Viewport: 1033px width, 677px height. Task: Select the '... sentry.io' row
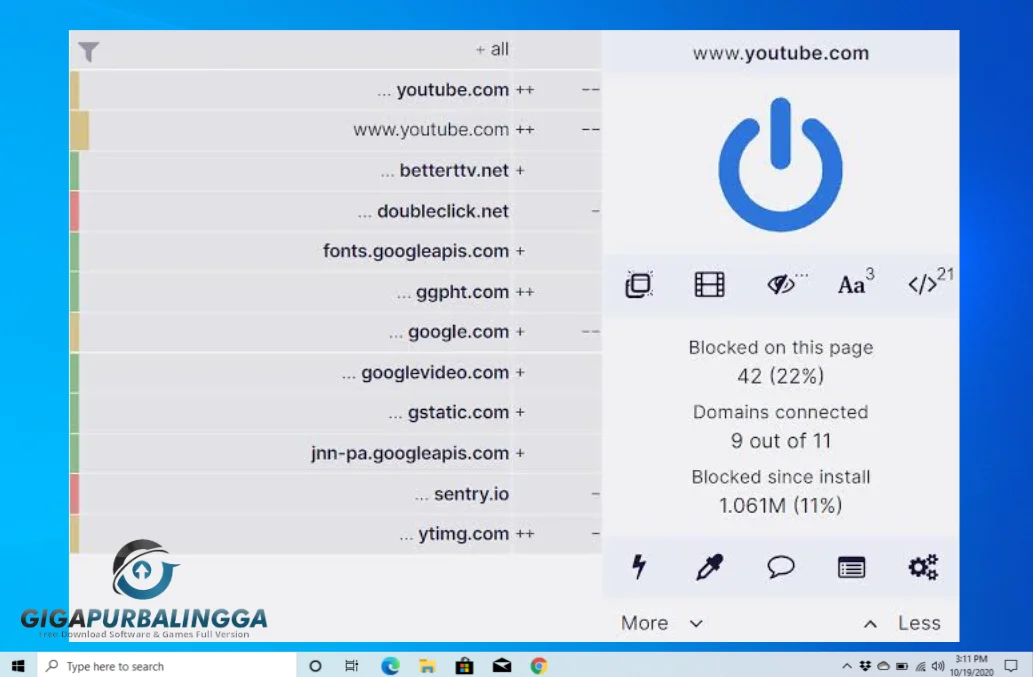[336, 494]
